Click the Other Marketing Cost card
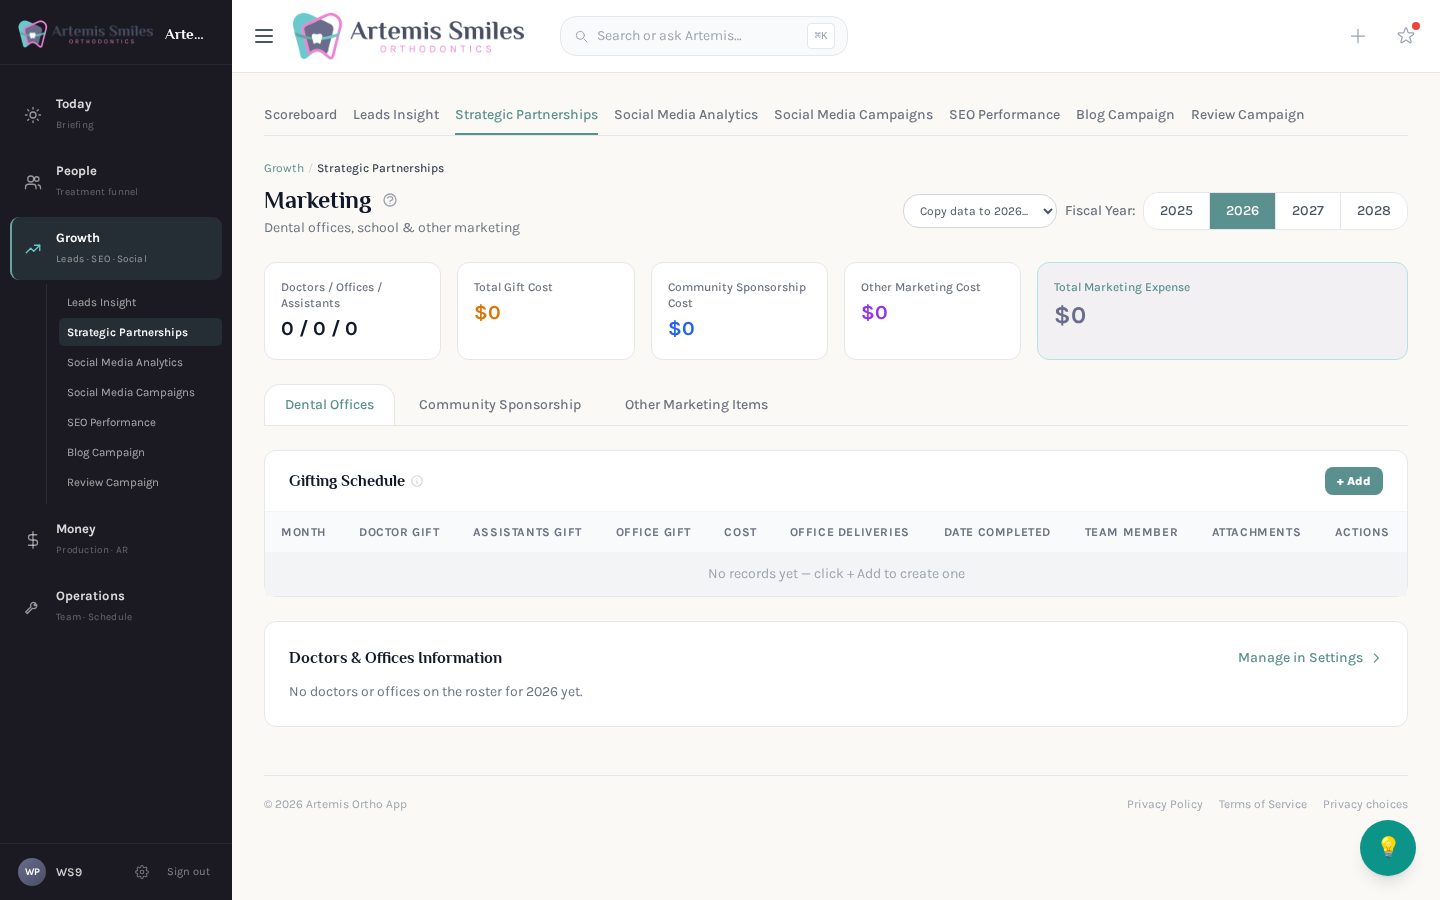Viewport: 1440px width, 900px height. click(x=932, y=311)
